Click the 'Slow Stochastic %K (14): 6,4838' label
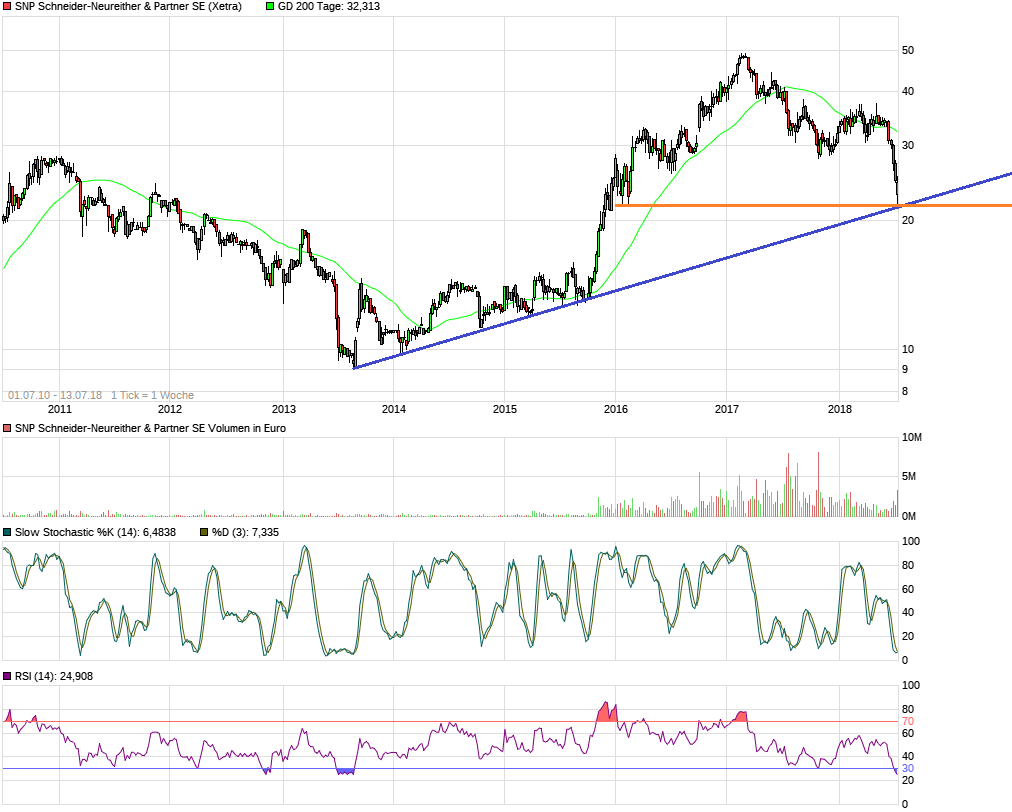The image size is (1012, 812). pyautogui.click(x=96, y=533)
